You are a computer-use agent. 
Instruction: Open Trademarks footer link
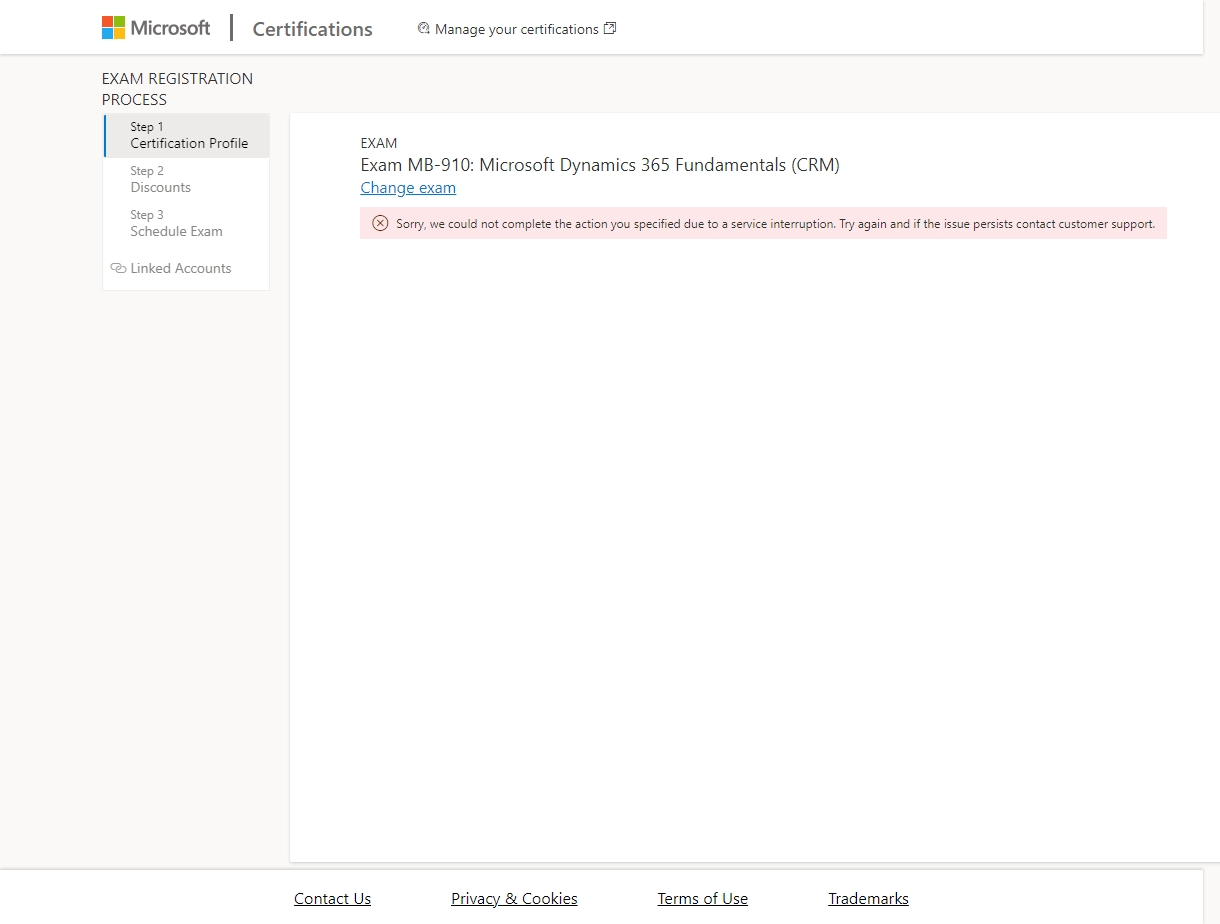pyautogui.click(x=868, y=898)
